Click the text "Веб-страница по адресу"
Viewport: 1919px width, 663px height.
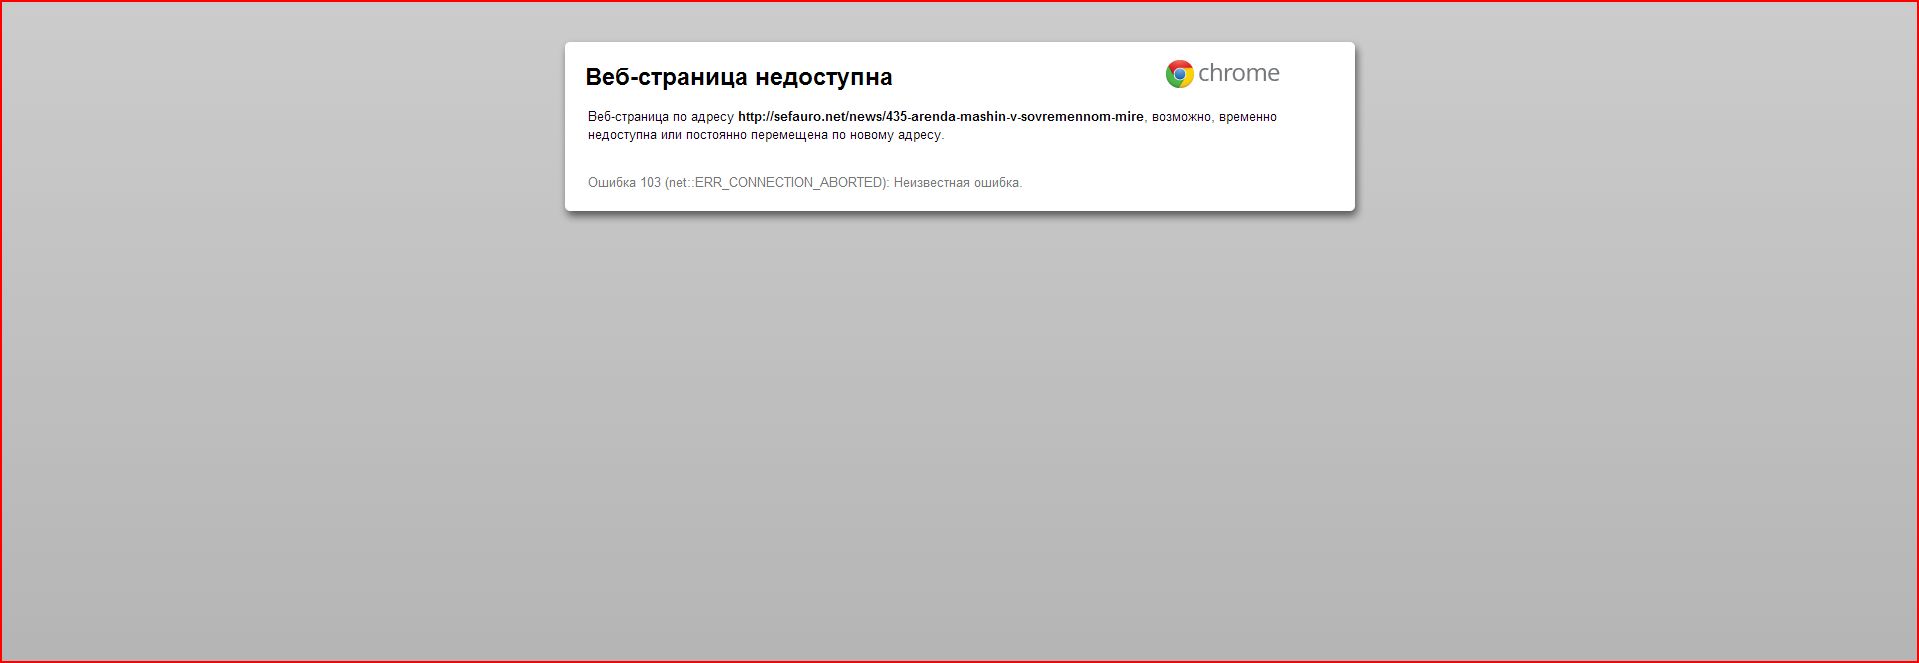pos(660,117)
